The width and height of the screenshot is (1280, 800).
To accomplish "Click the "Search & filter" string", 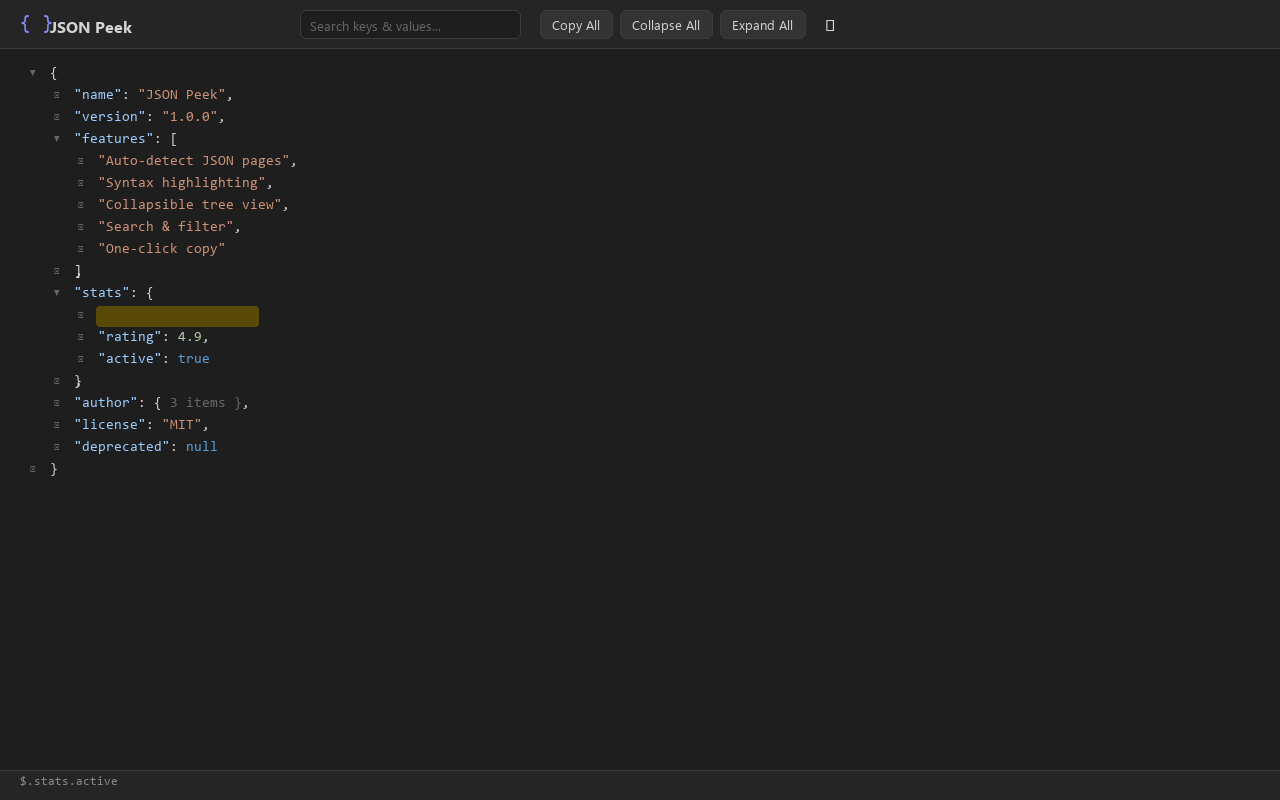I will (166, 227).
